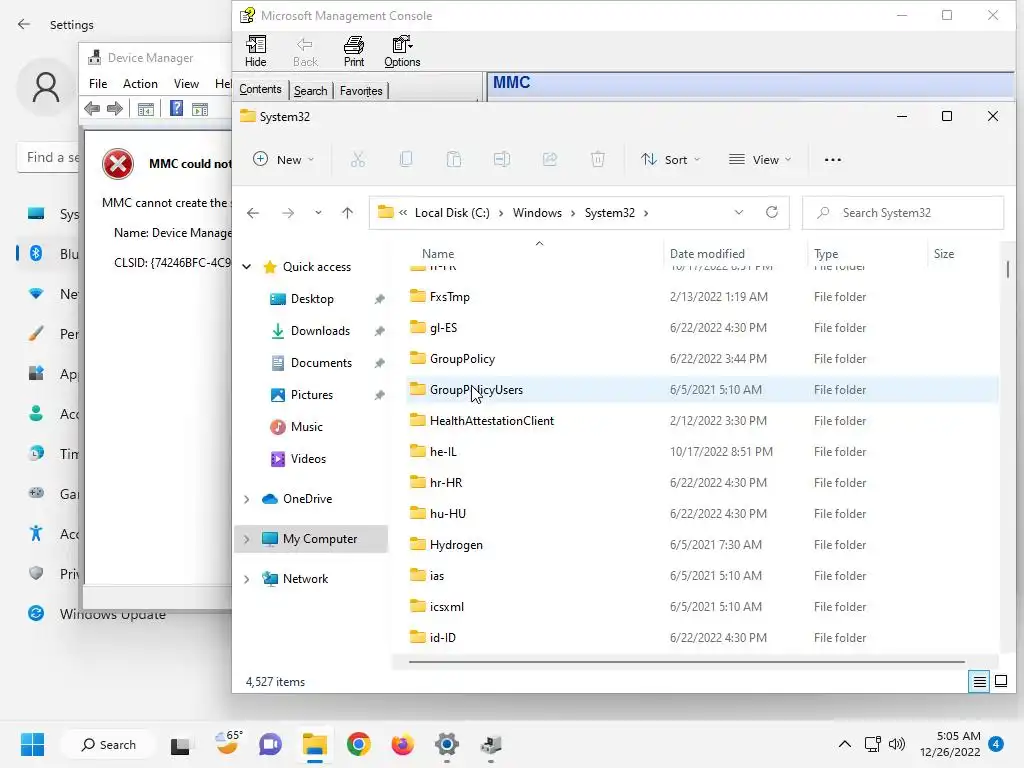The width and height of the screenshot is (1024, 768).
Task: Go up one folder level
Action: click(347, 213)
